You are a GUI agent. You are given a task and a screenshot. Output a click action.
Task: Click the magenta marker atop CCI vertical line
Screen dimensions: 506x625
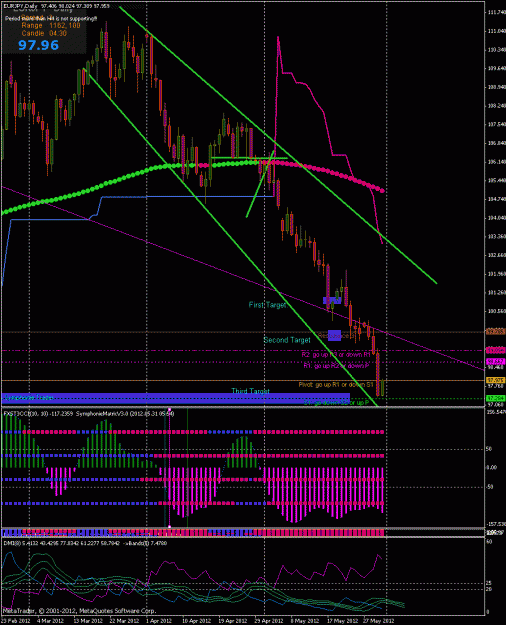(169, 409)
